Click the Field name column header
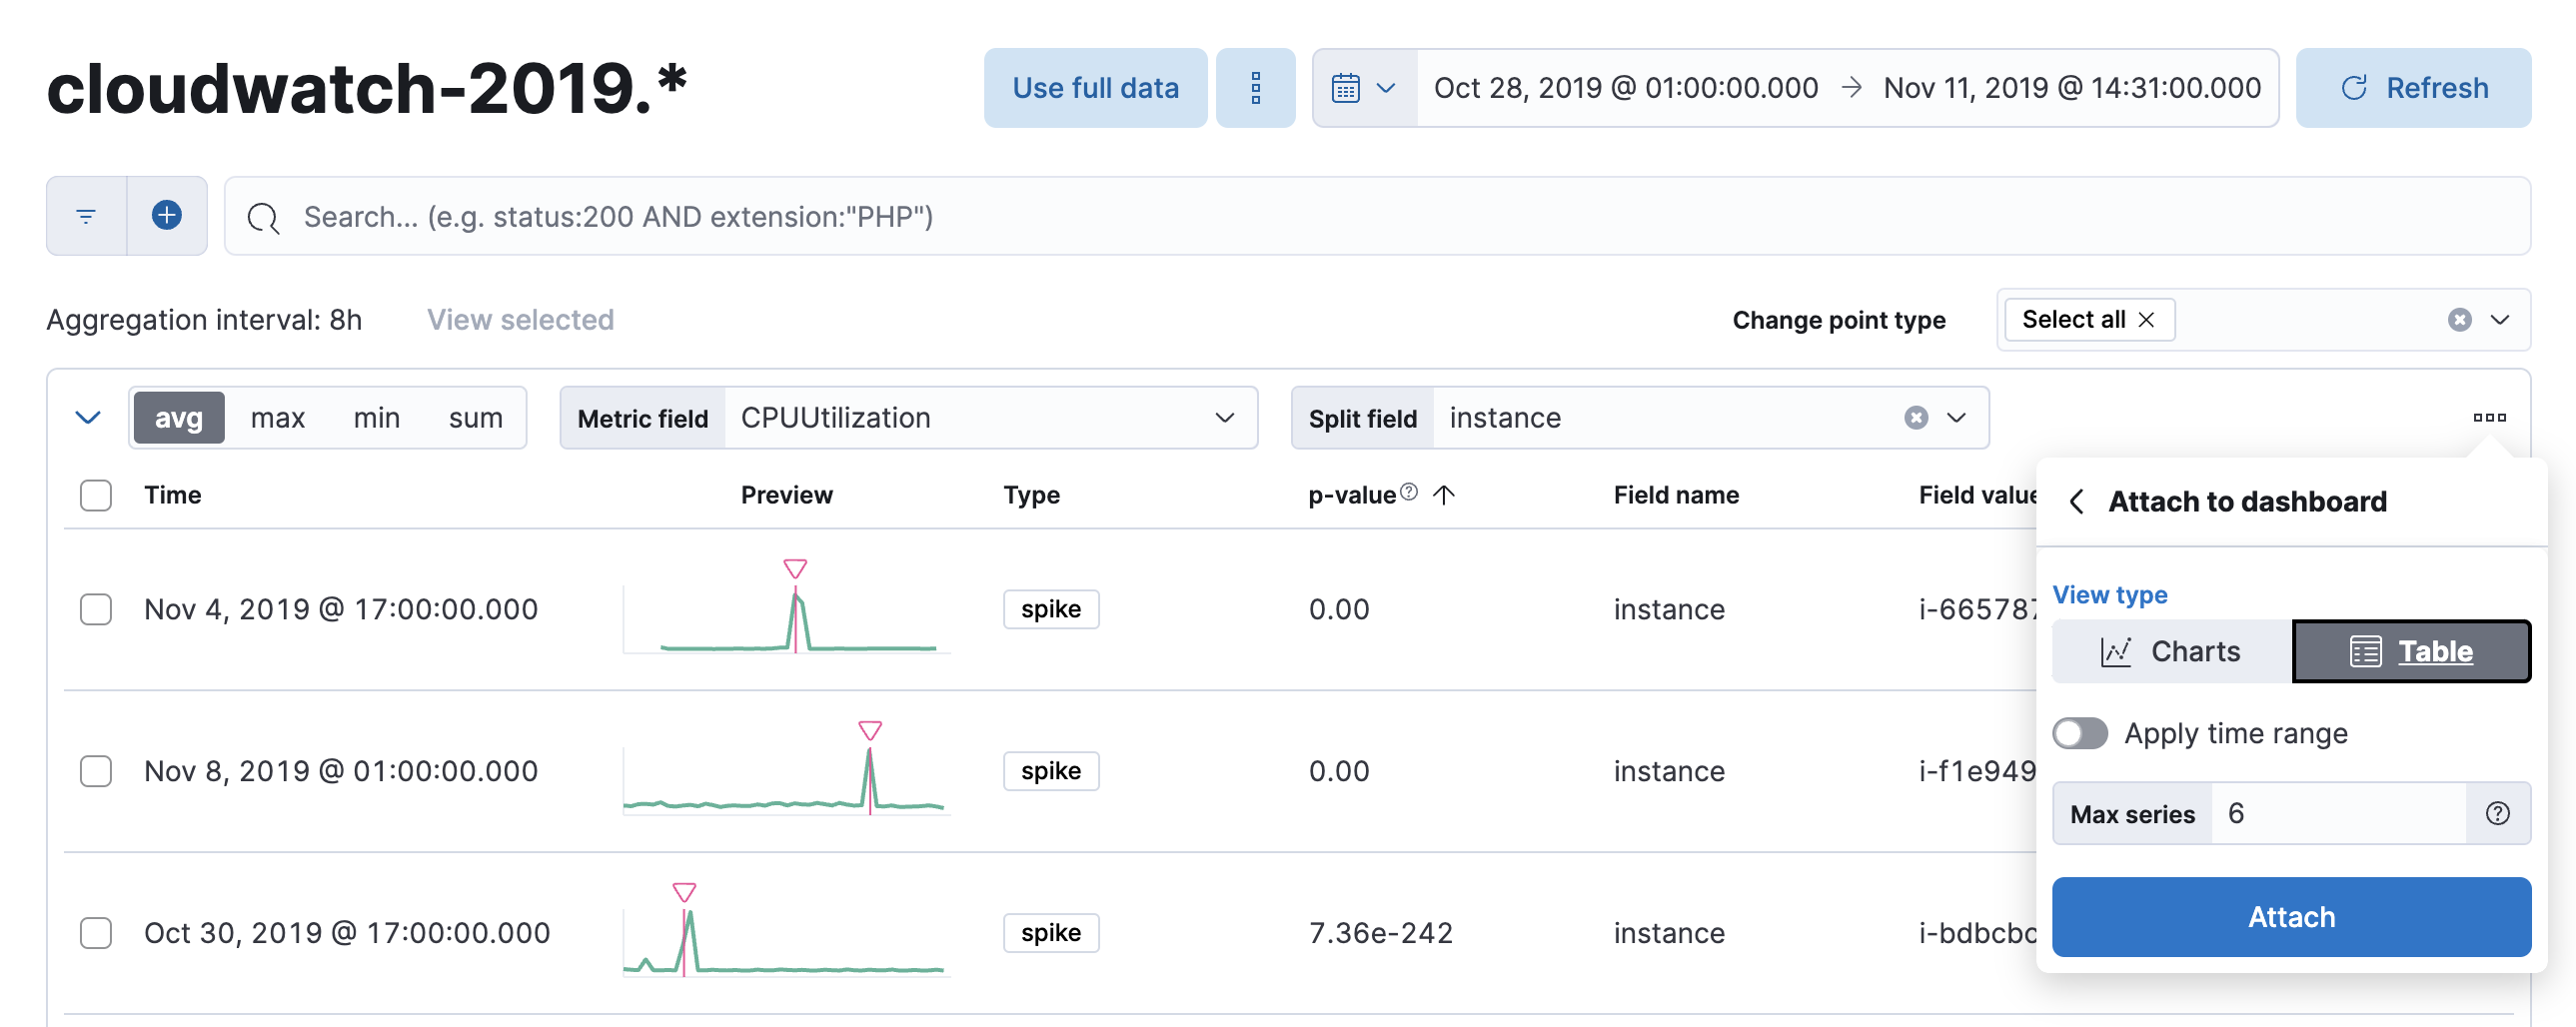The image size is (2576, 1027). [x=1676, y=495]
